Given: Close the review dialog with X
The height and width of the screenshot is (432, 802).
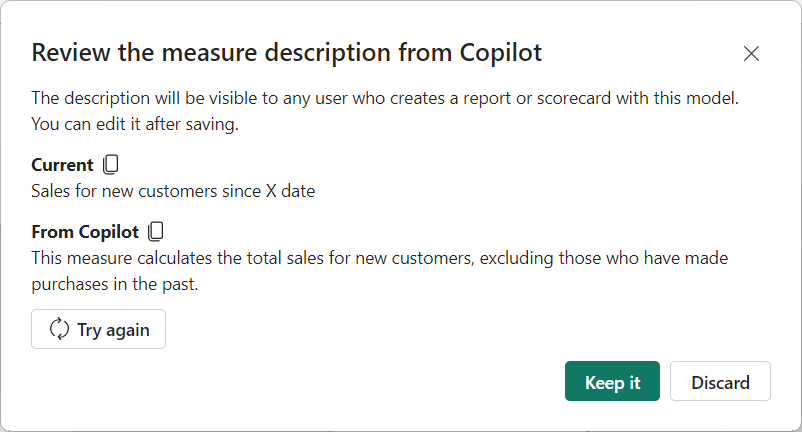Looking at the screenshot, I should pyautogui.click(x=751, y=54).
